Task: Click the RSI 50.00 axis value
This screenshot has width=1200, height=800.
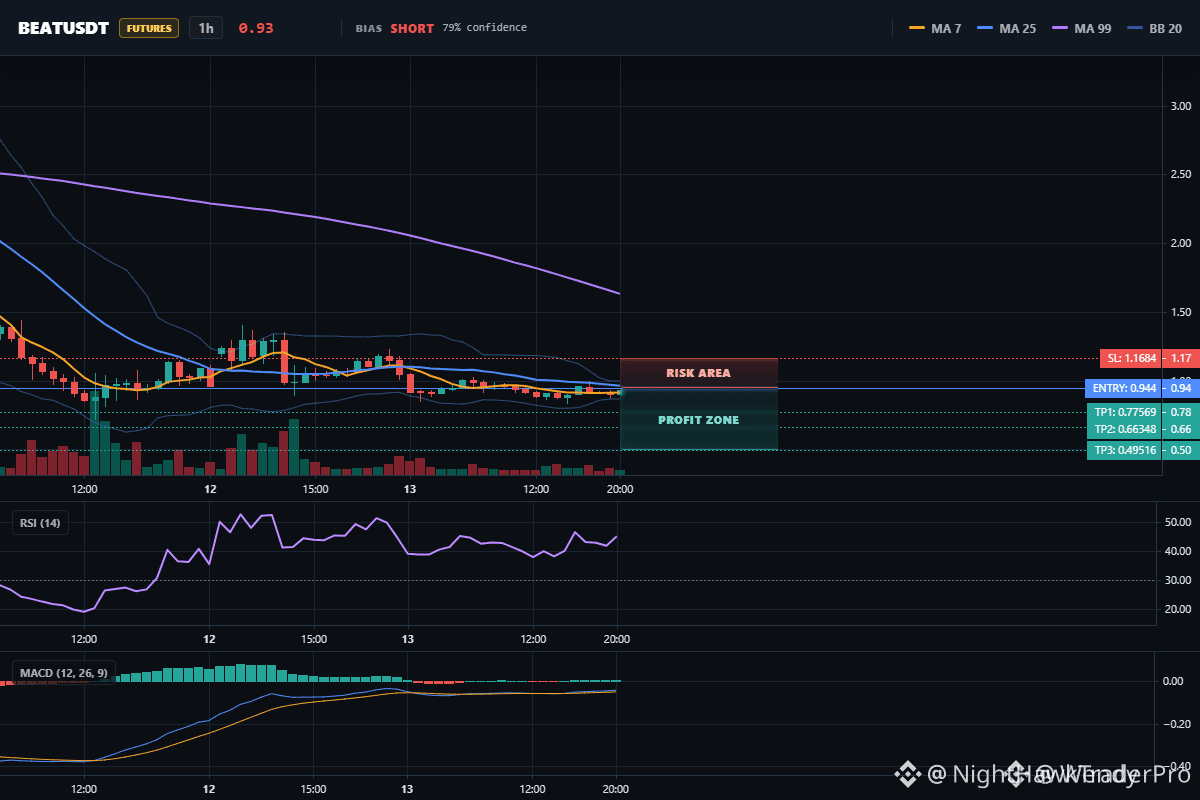Action: coord(1179,522)
